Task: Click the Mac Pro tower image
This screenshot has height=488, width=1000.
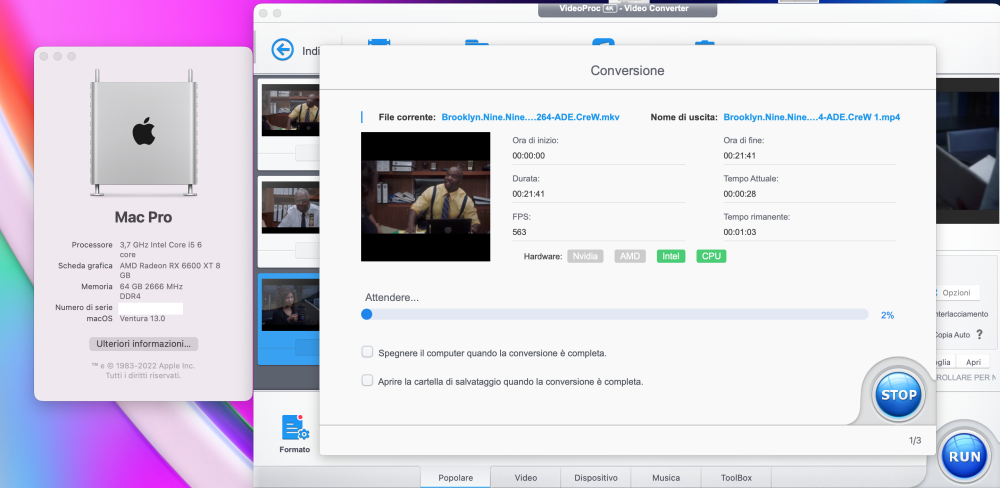Action: (x=143, y=133)
